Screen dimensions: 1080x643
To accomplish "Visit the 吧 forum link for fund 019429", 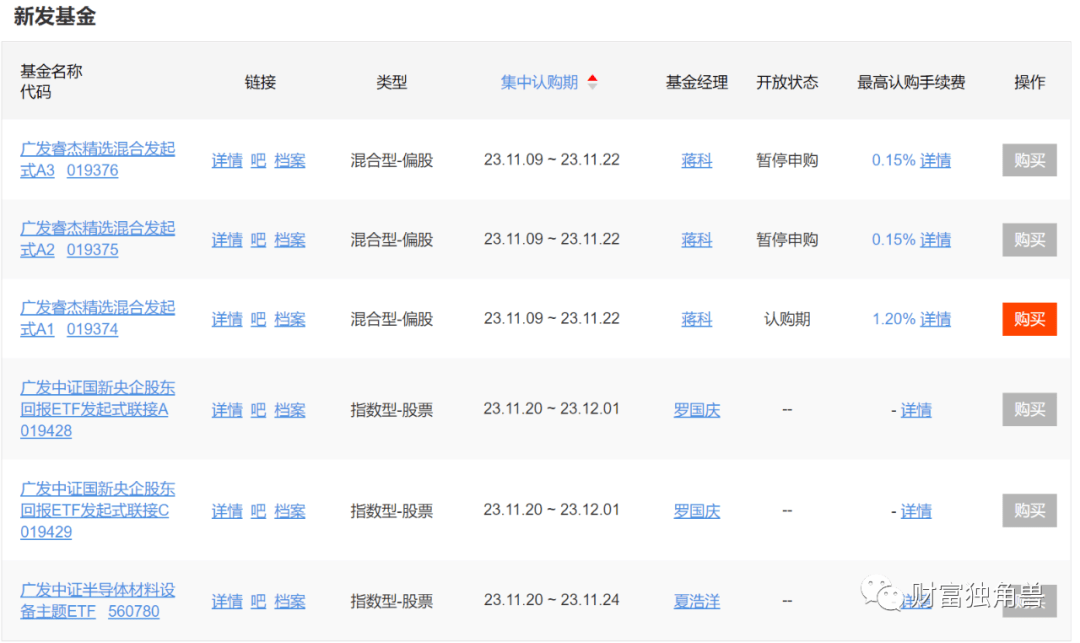I will [x=258, y=511].
